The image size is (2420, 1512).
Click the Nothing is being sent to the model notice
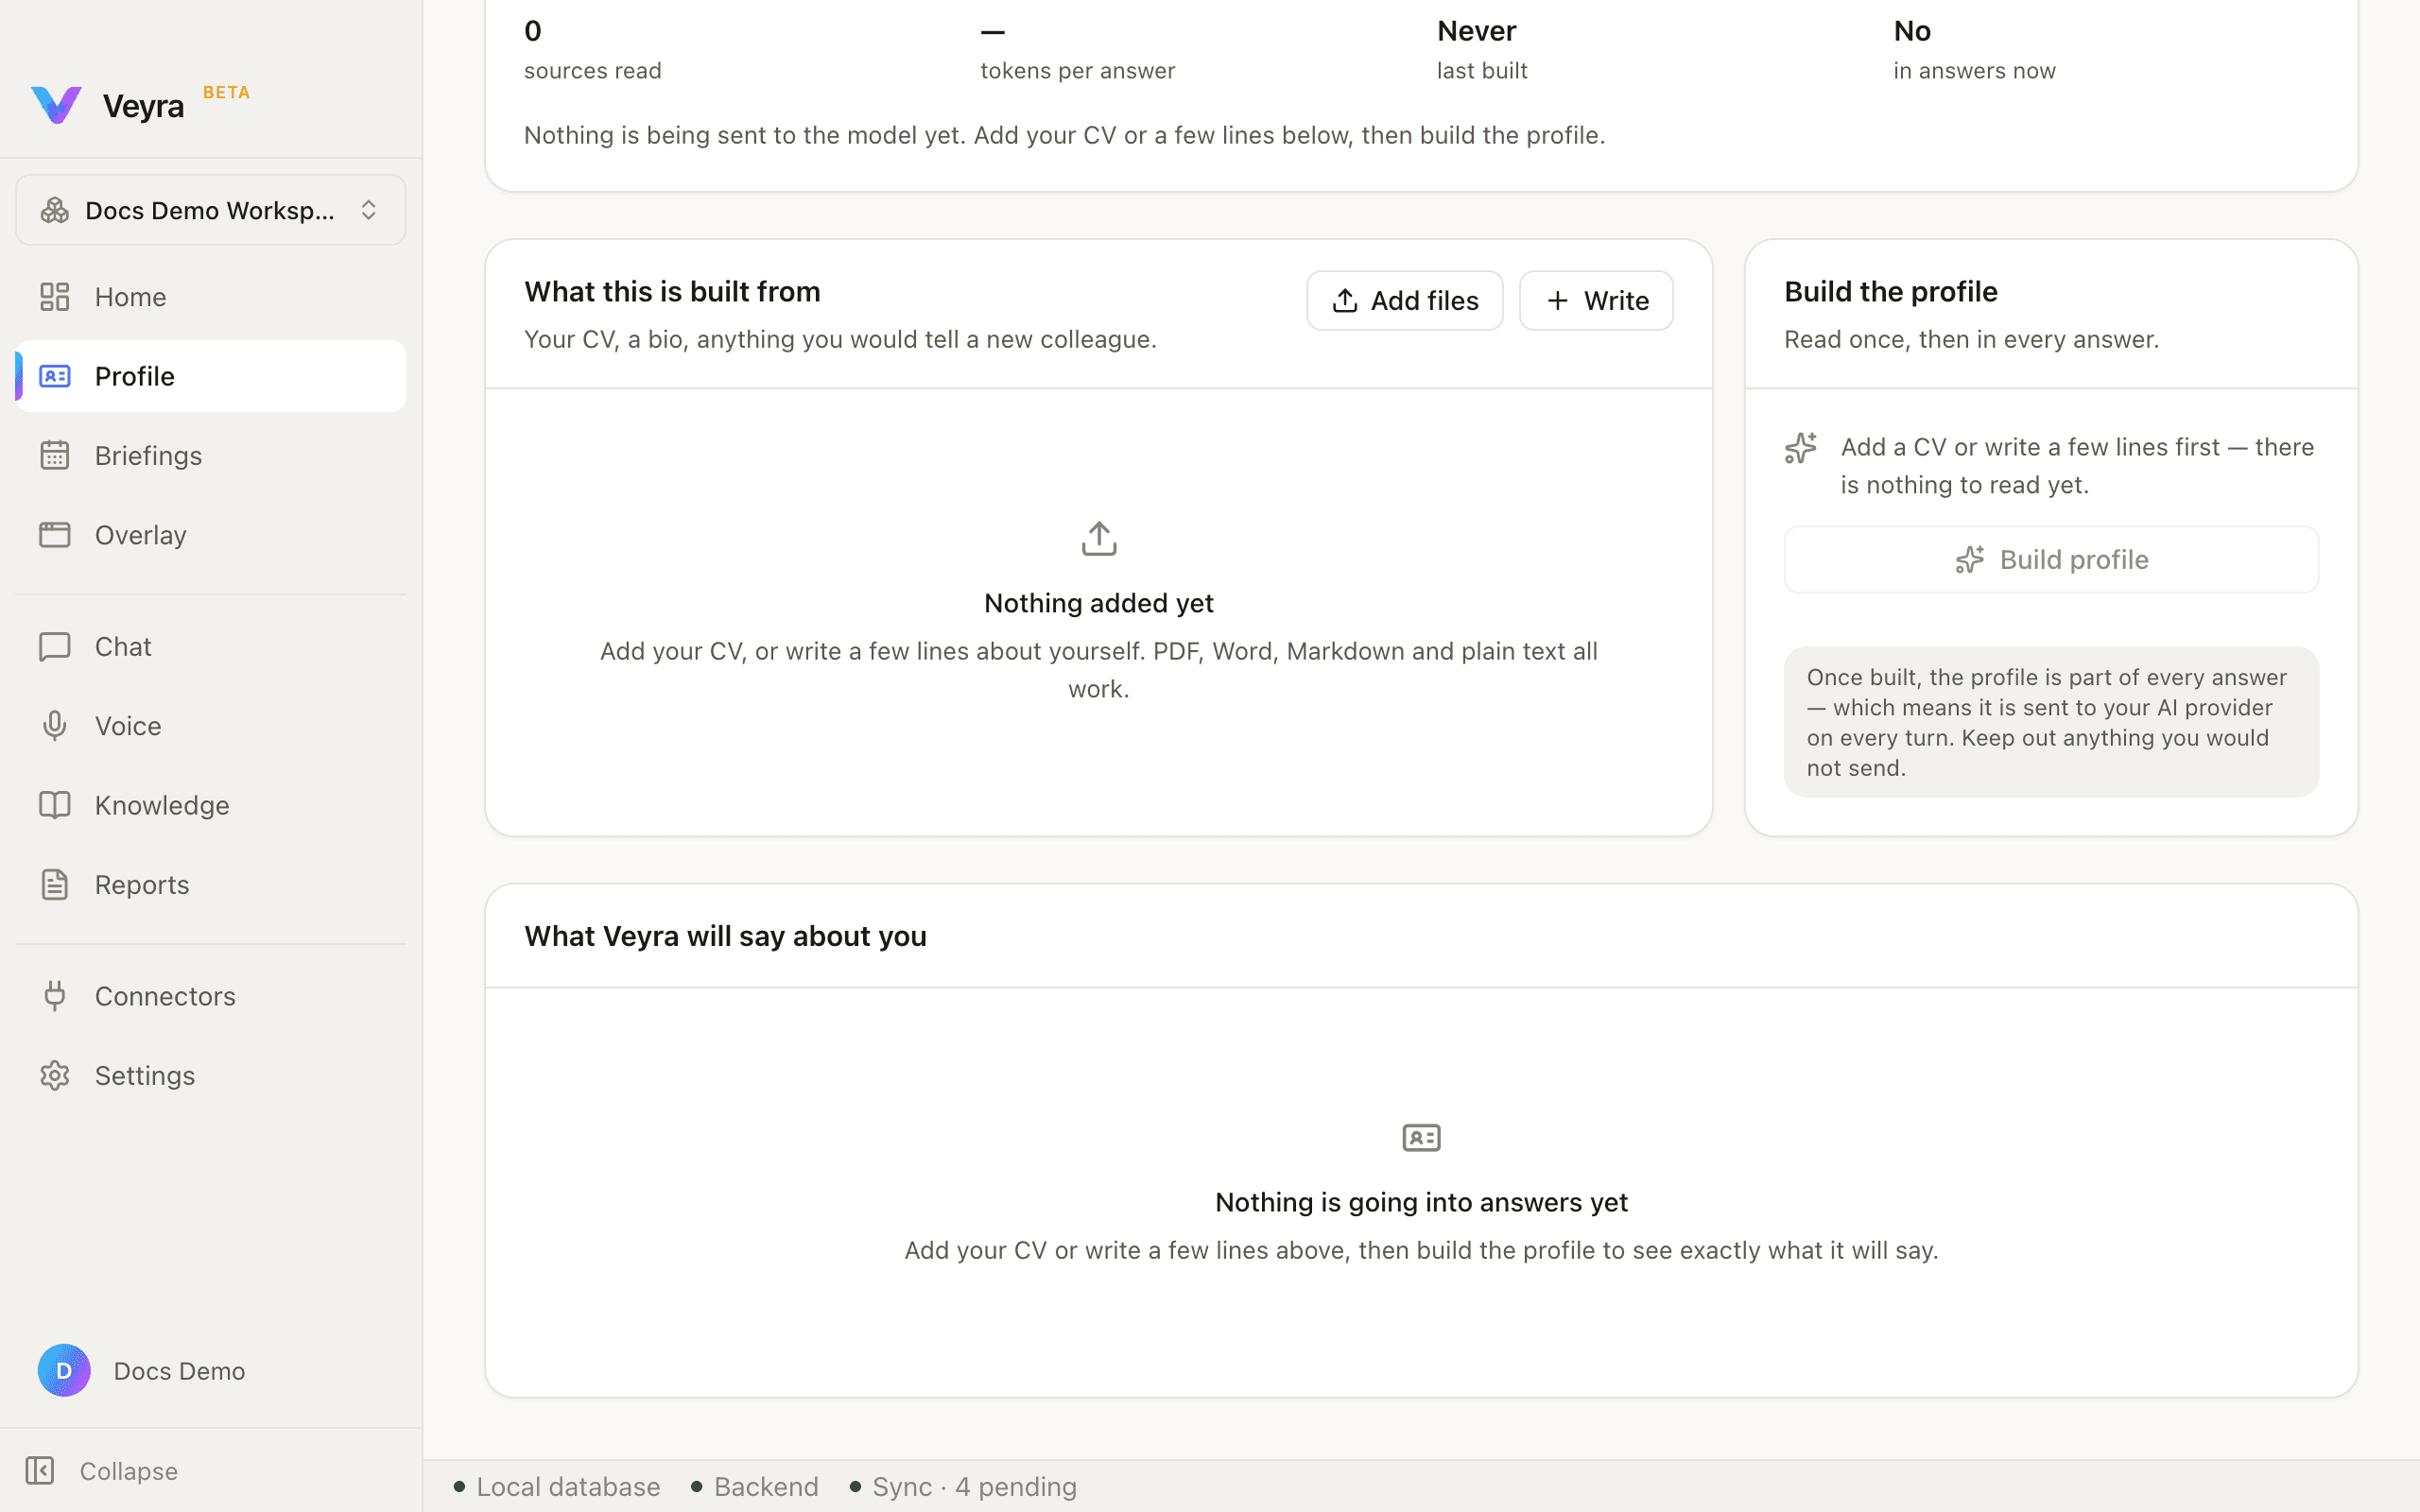(1064, 135)
